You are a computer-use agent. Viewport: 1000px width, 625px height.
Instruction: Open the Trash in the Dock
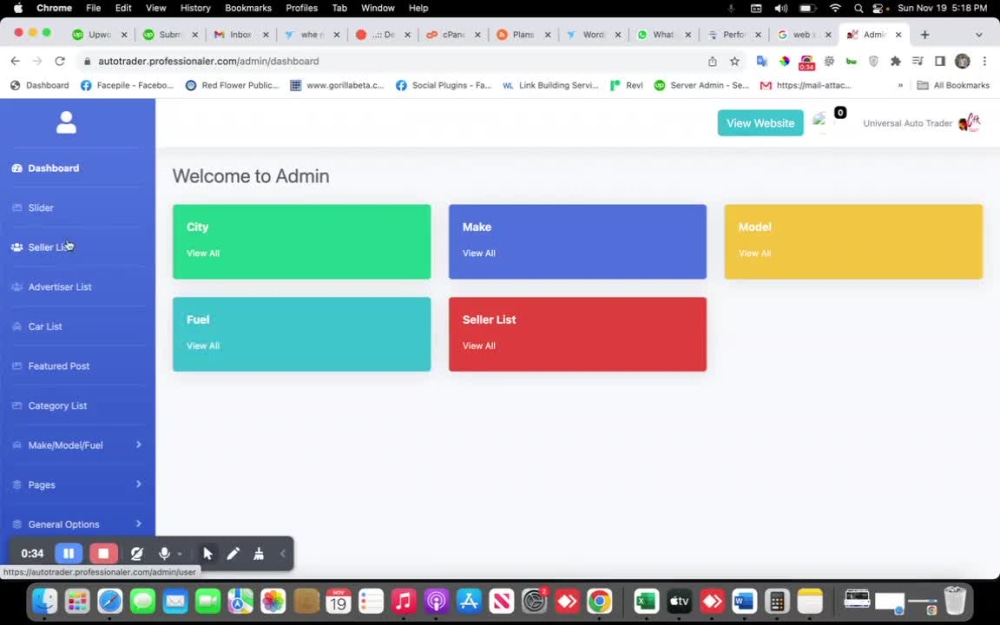955,600
